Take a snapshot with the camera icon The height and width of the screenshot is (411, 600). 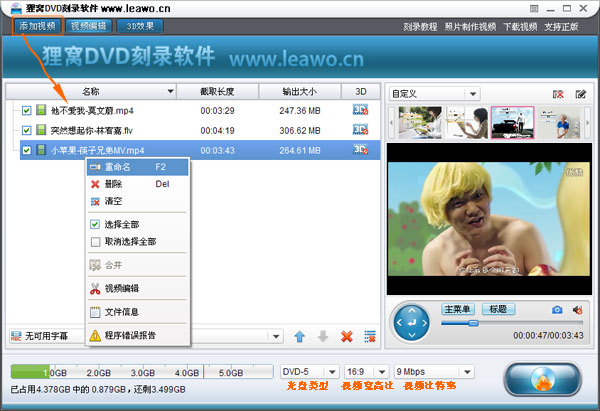[557, 310]
